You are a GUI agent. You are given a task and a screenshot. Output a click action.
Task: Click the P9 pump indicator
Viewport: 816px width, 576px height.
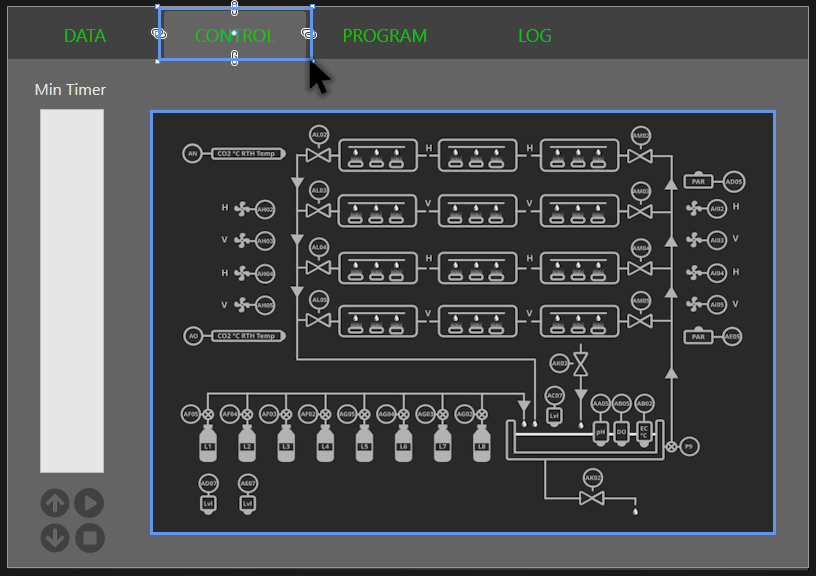click(689, 447)
